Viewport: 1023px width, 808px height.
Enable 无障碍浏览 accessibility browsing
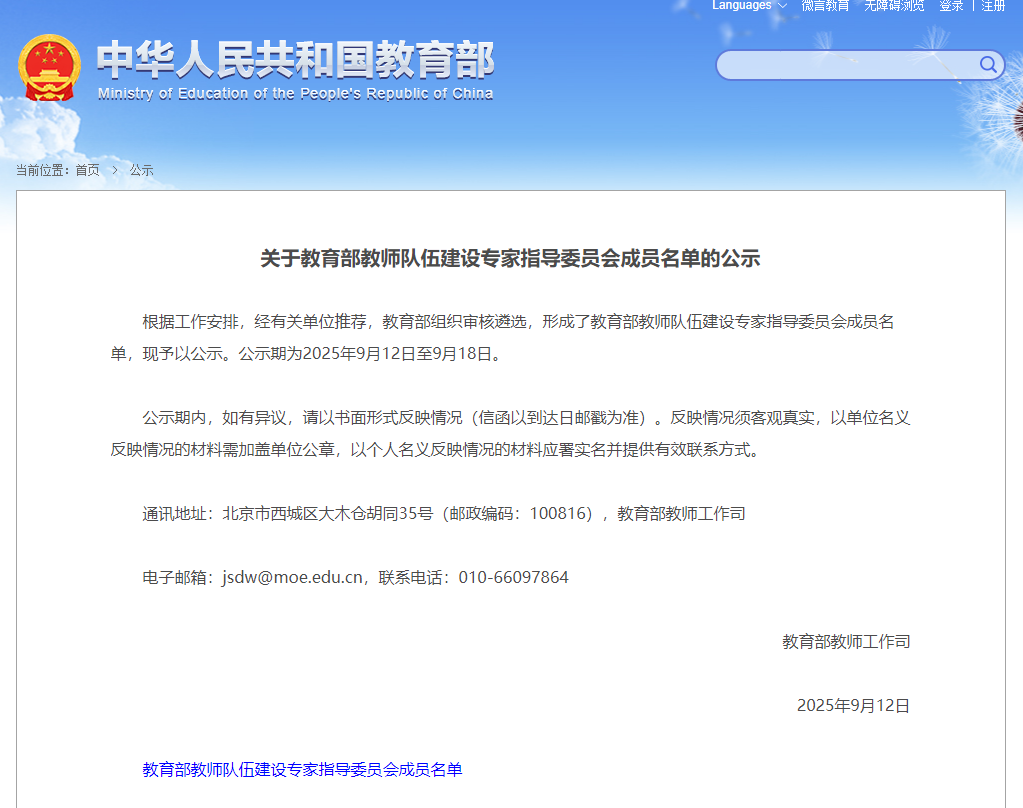pyautogui.click(x=894, y=6)
